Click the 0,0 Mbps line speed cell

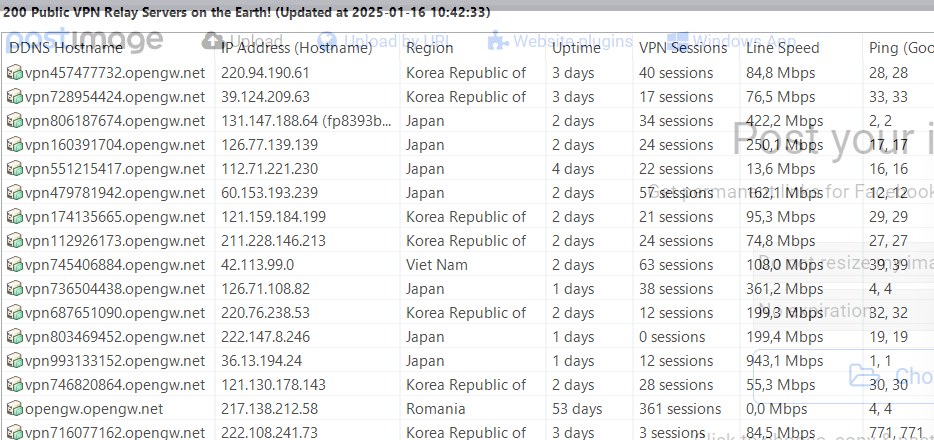tap(777, 409)
